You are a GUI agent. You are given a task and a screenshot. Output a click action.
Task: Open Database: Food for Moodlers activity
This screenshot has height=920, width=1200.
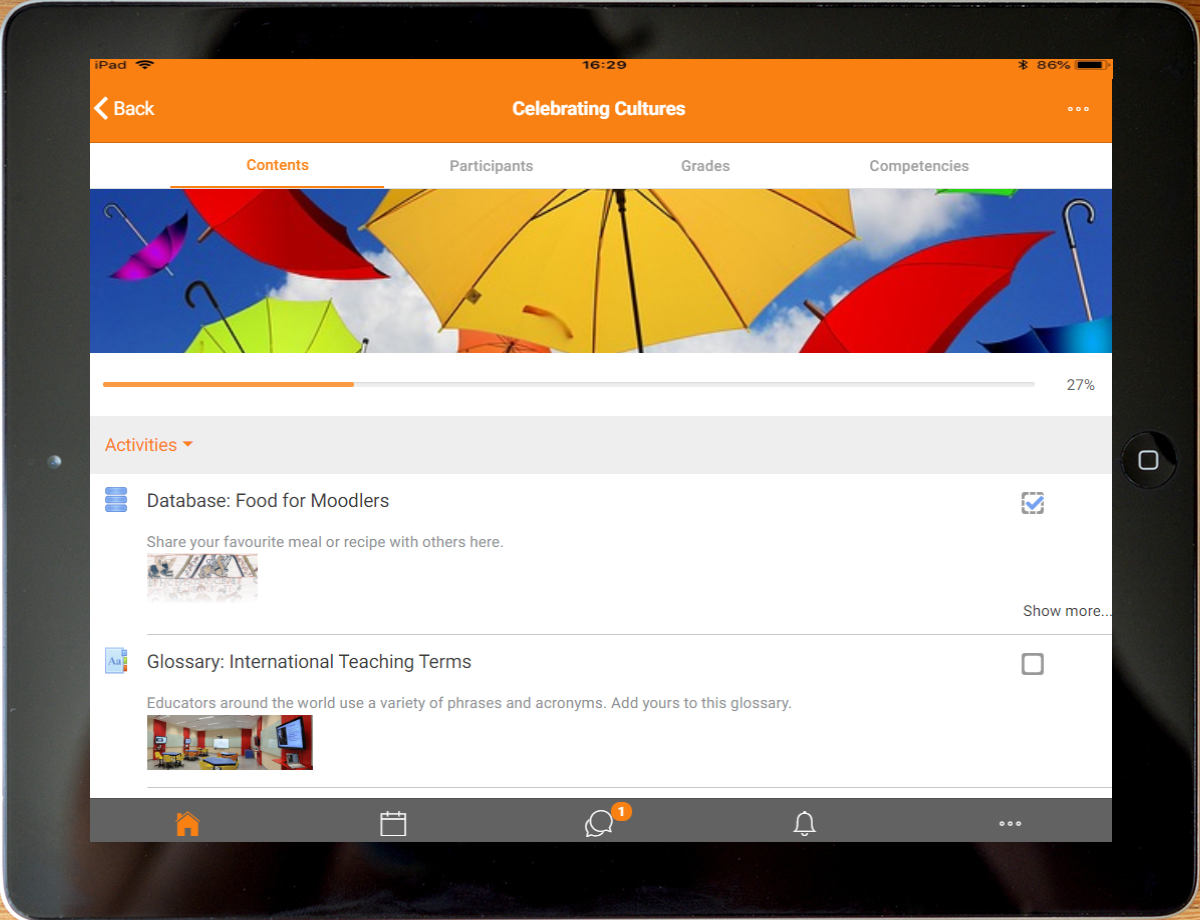(x=268, y=501)
